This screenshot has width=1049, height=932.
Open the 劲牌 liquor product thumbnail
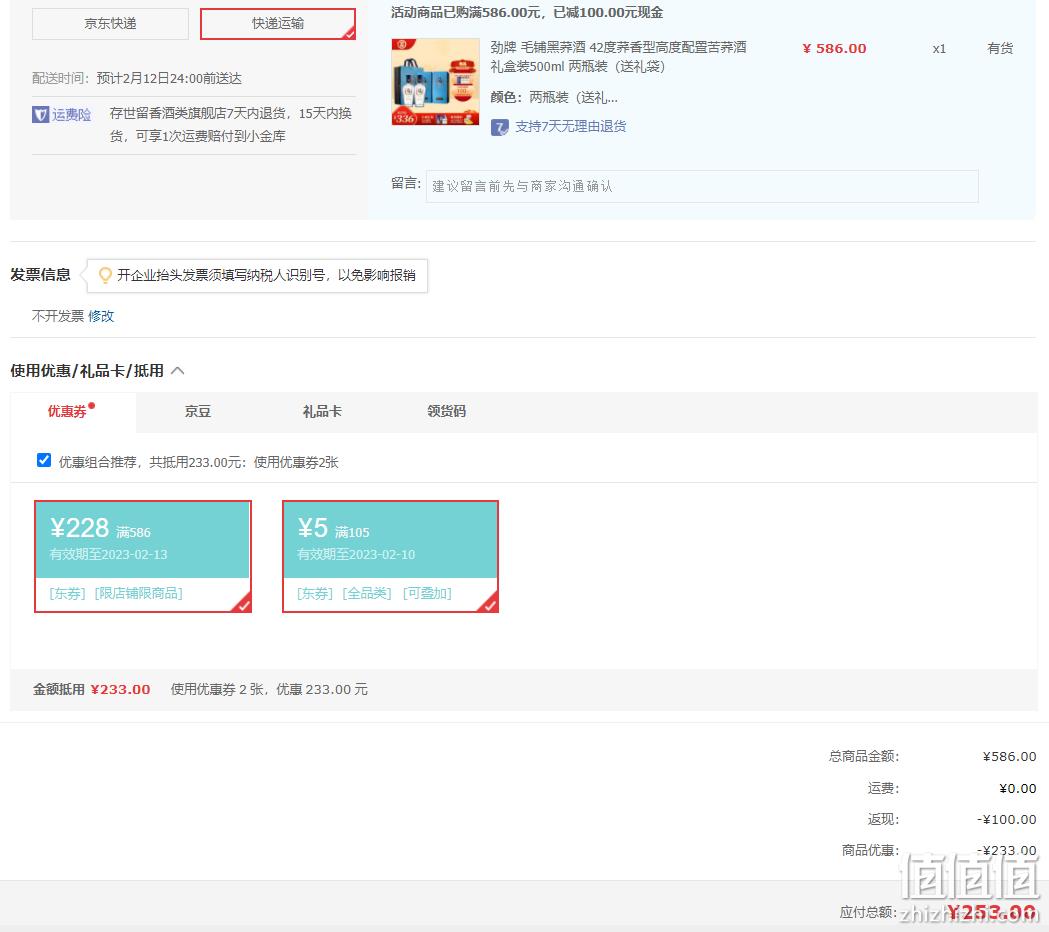436,82
